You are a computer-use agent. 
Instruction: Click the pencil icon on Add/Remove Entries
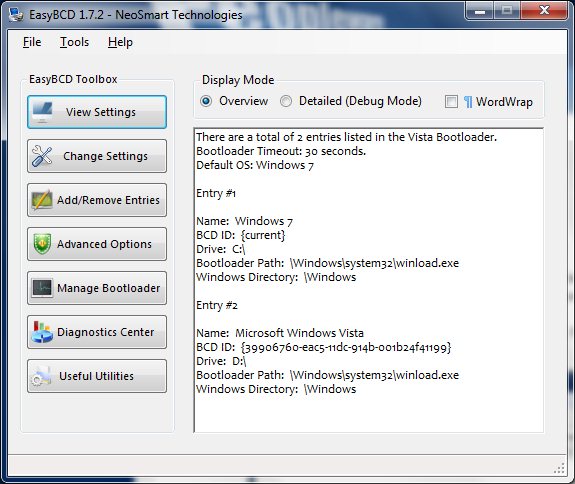(42, 200)
